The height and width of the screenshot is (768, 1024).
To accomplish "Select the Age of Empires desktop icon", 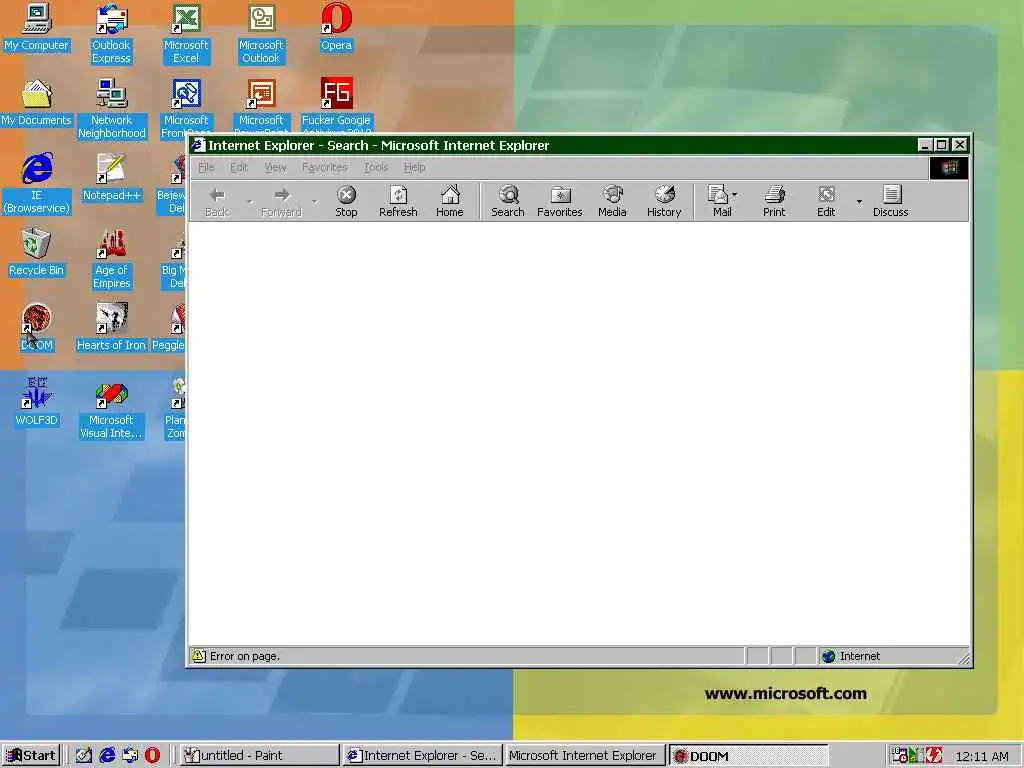I will (x=111, y=258).
